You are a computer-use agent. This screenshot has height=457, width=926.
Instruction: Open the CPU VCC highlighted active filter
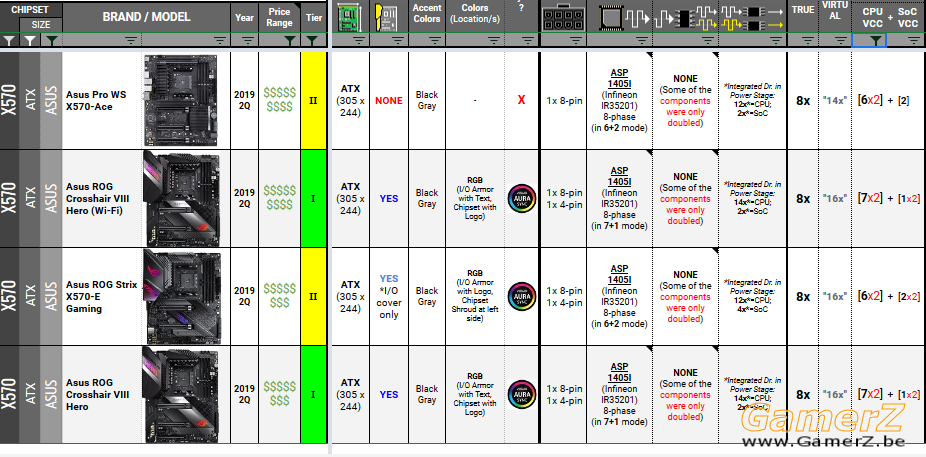(x=876, y=40)
